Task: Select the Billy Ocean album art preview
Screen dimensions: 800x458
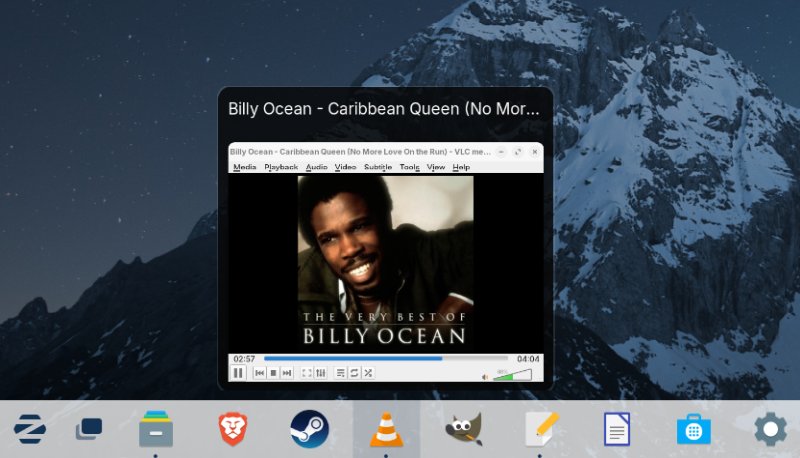Action: pyautogui.click(x=386, y=264)
